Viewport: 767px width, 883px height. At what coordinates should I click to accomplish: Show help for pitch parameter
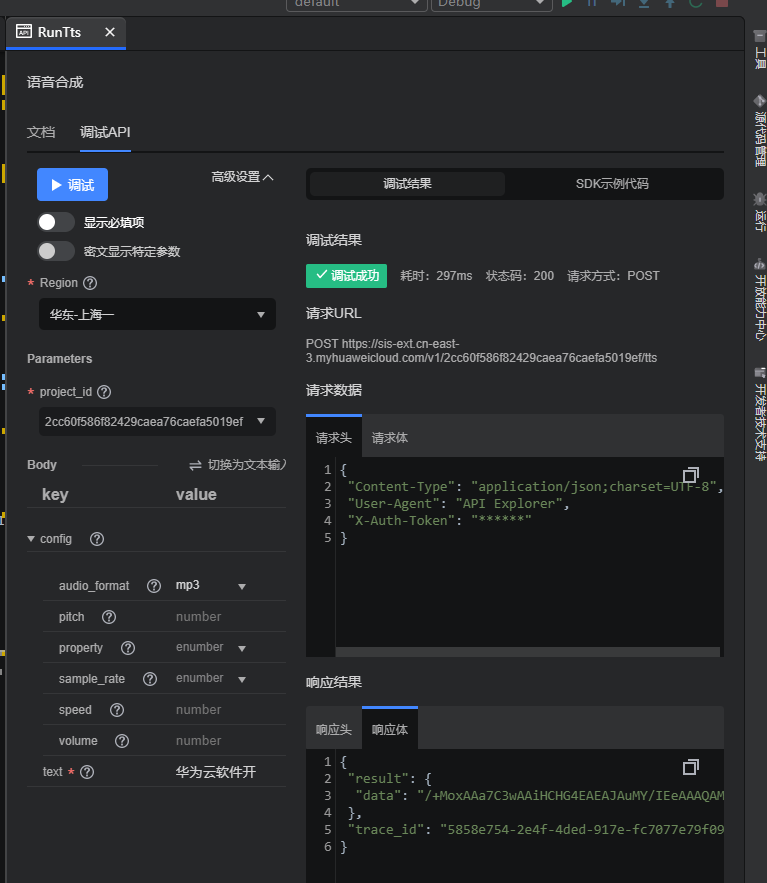[109, 617]
